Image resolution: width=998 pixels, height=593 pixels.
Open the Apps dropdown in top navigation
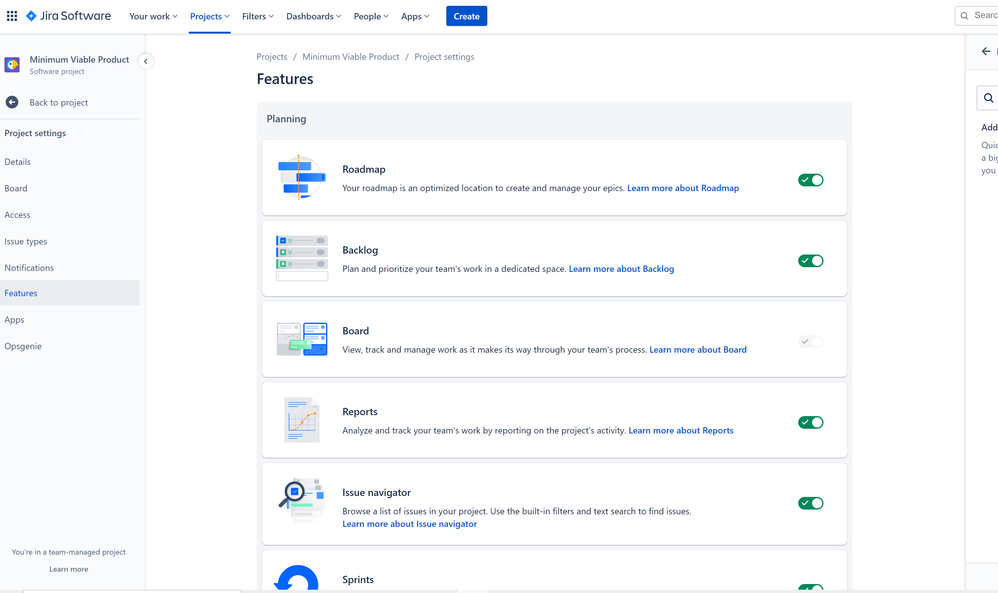(415, 17)
